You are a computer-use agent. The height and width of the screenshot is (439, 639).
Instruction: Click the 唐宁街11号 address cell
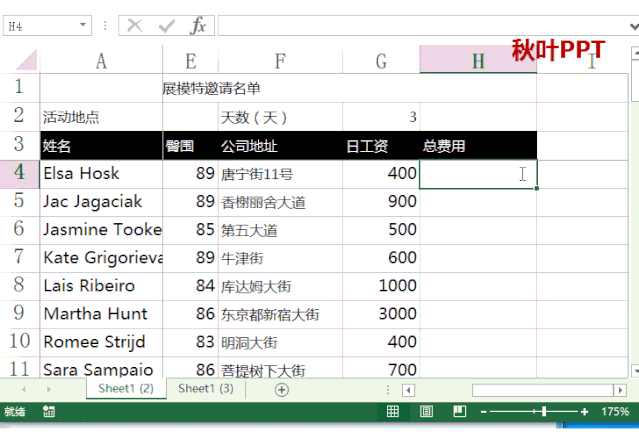tap(280, 174)
